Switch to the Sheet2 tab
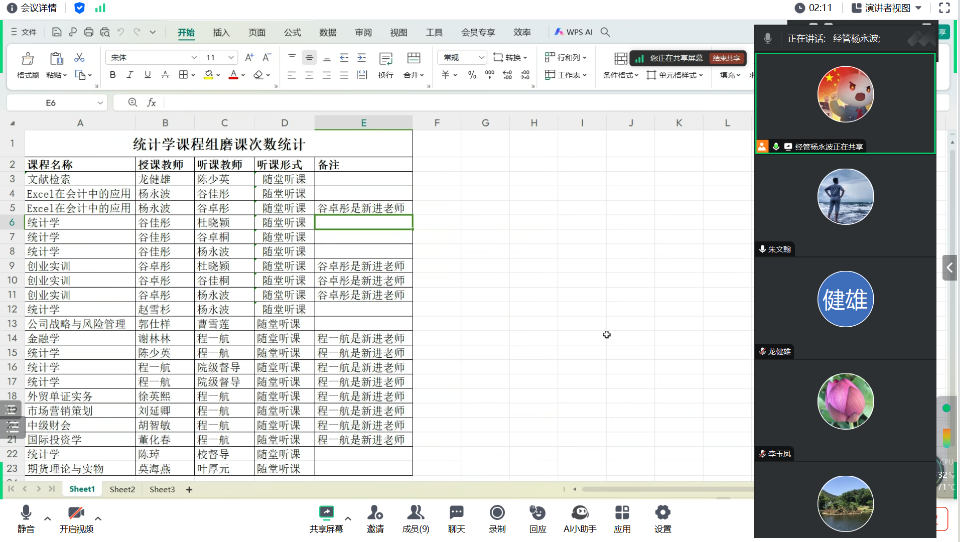This screenshot has height=542, width=960. [x=122, y=489]
